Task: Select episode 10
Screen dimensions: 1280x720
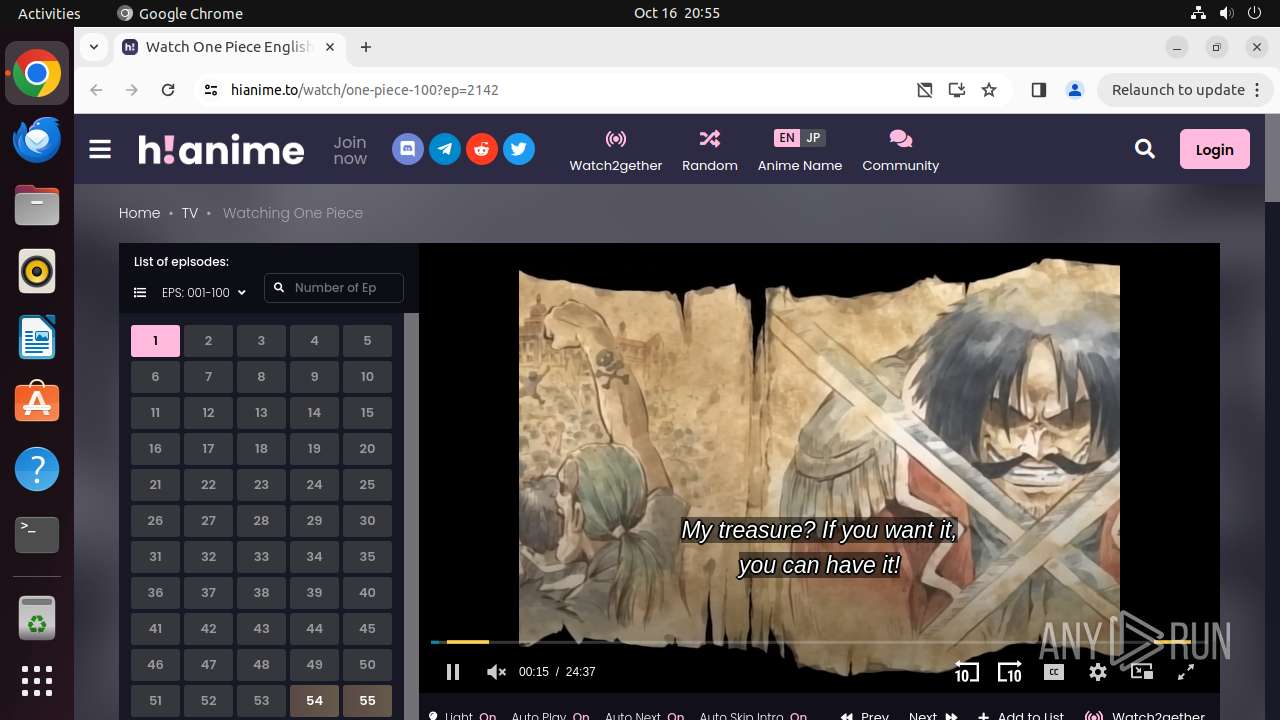Action: coord(367,377)
